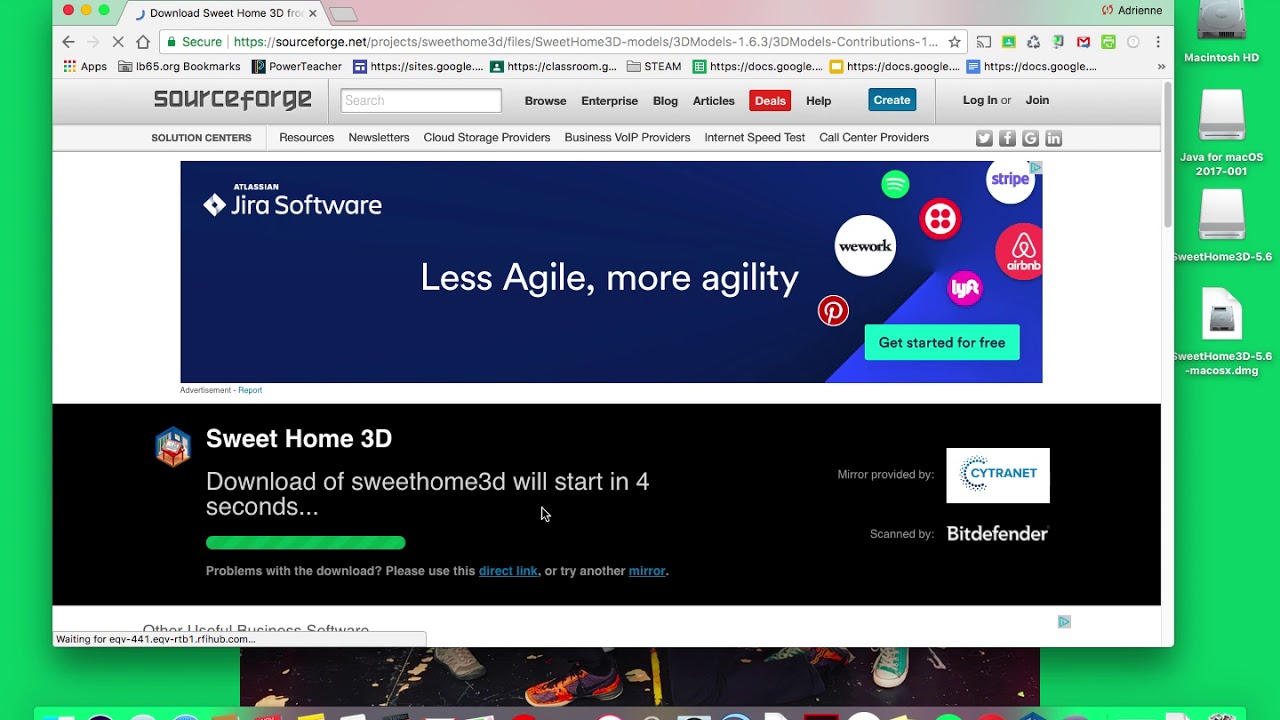This screenshot has height=720, width=1280.
Task: Click Get started for free on Jira ad
Action: point(941,343)
